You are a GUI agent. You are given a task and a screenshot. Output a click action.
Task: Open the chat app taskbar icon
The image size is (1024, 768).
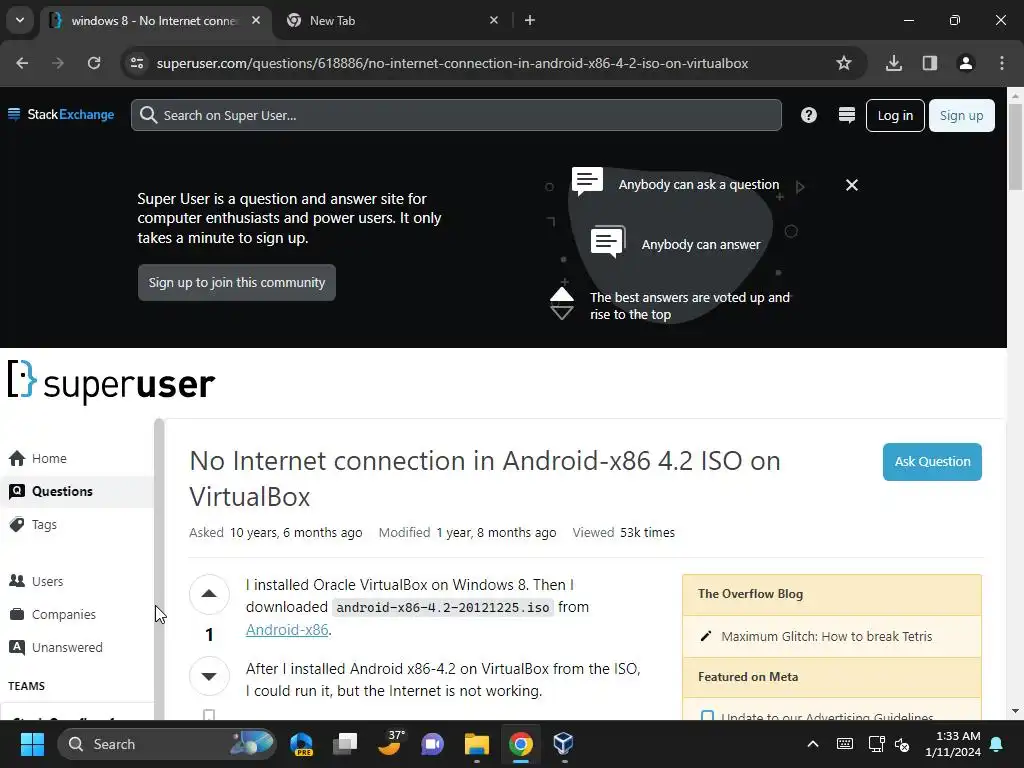pos(432,744)
